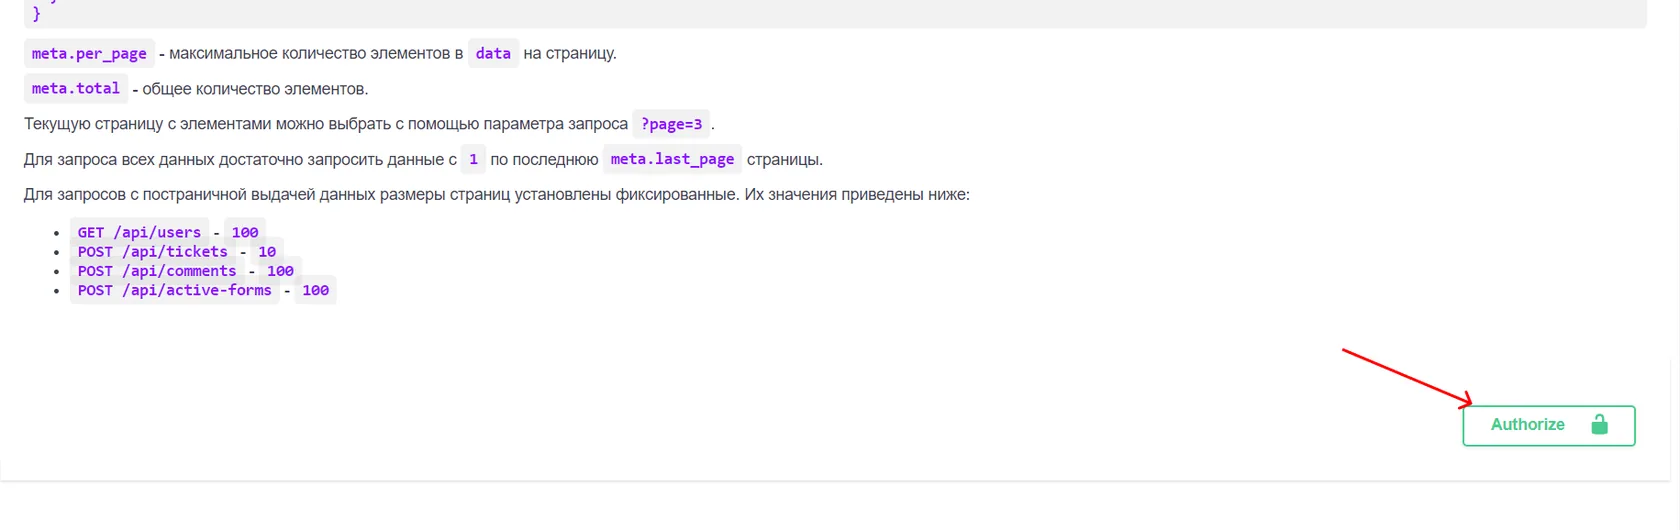Select POST /api/active-forms endpoint text
Image resolution: width=1680 pixels, height=530 pixels.
(x=175, y=290)
